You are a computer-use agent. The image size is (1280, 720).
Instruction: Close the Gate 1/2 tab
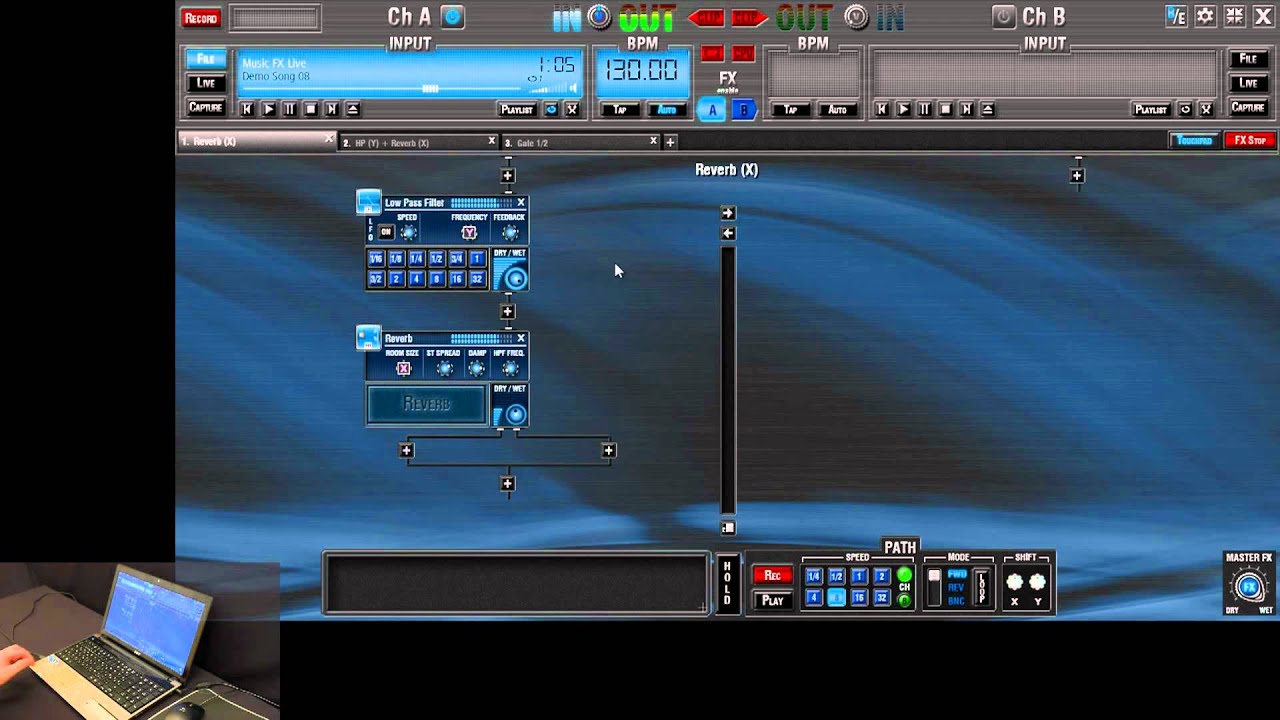coord(654,141)
